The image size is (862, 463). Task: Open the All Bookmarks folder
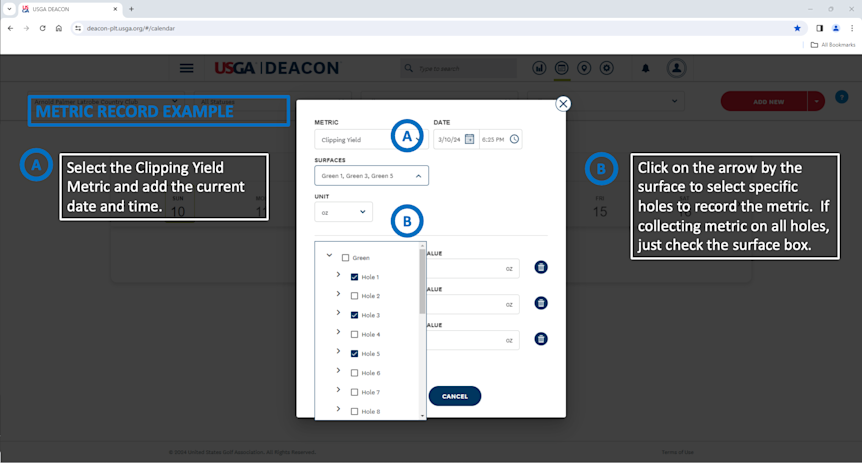pos(833,45)
